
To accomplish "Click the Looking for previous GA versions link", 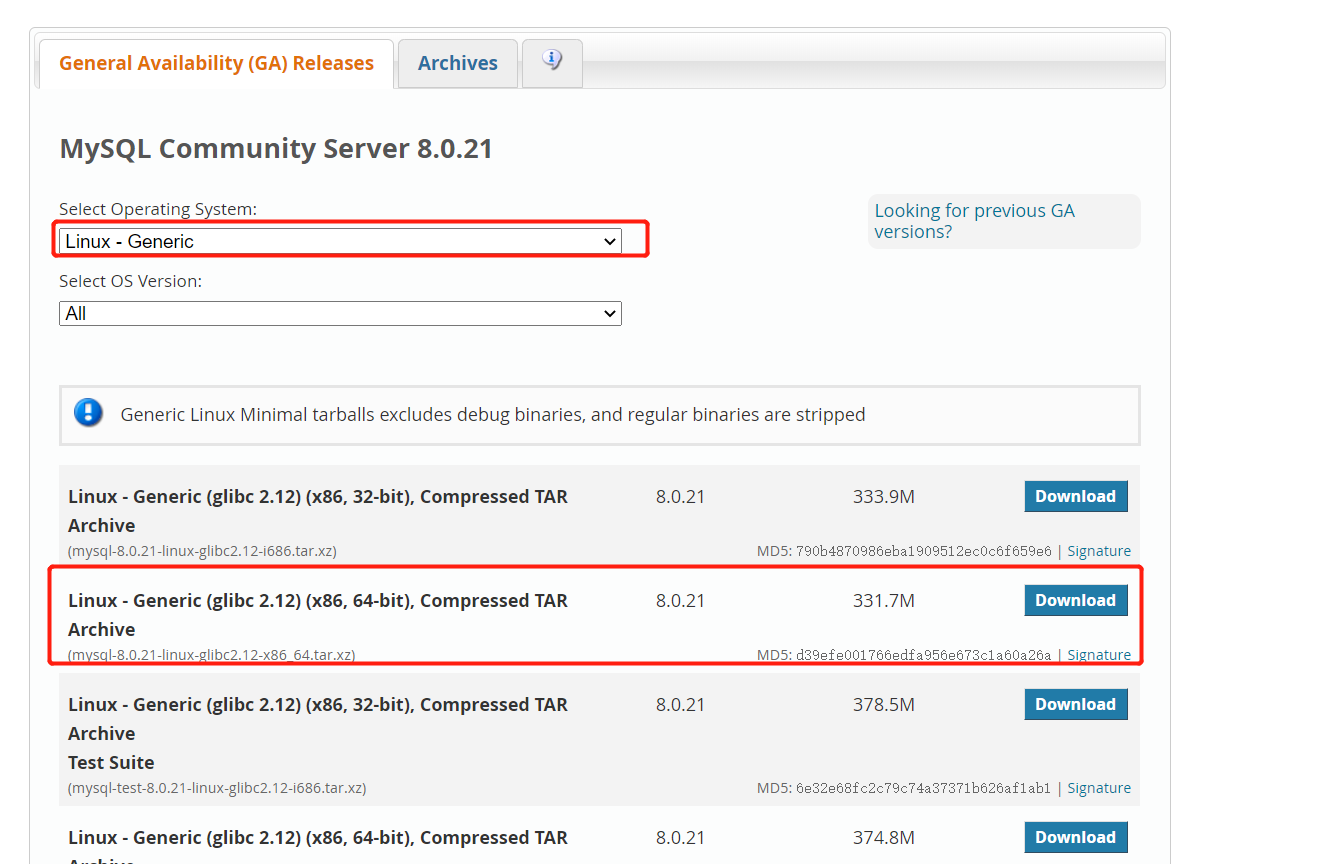I will (x=974, y=220).
